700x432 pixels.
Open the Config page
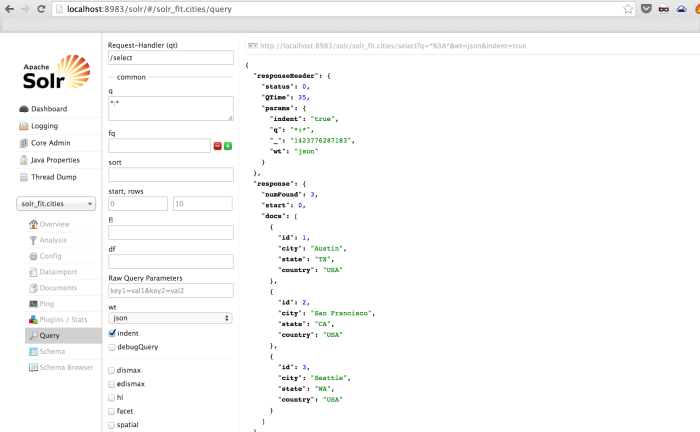[50, 256]
